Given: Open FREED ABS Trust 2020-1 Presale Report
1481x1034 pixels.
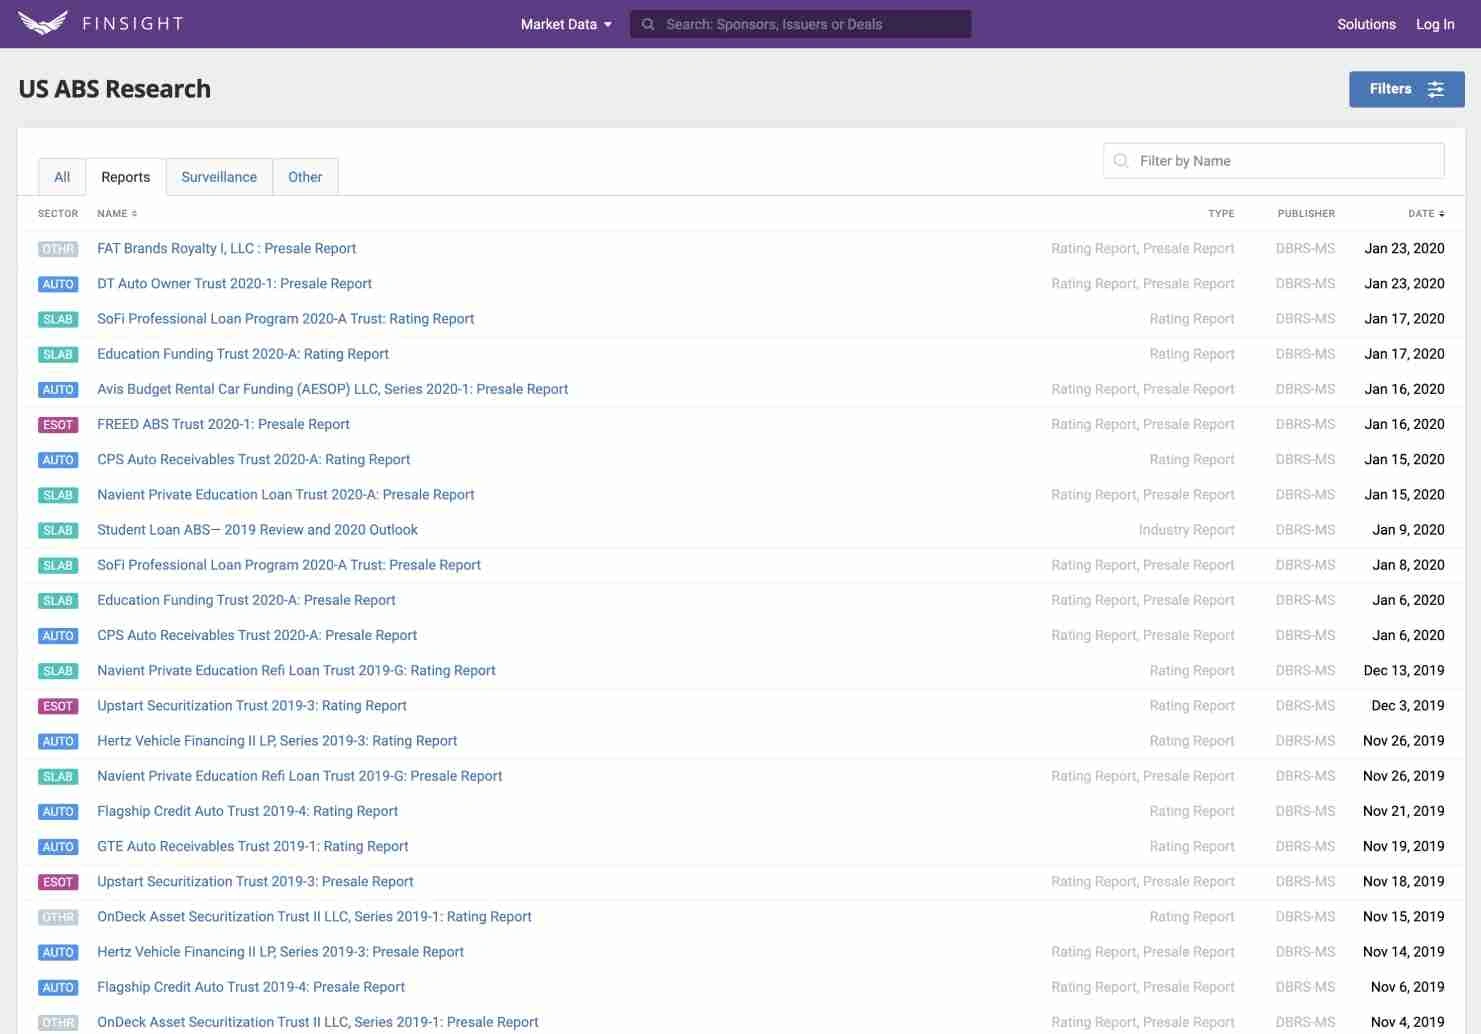Looking at the screenshot, I should [223, 424].
